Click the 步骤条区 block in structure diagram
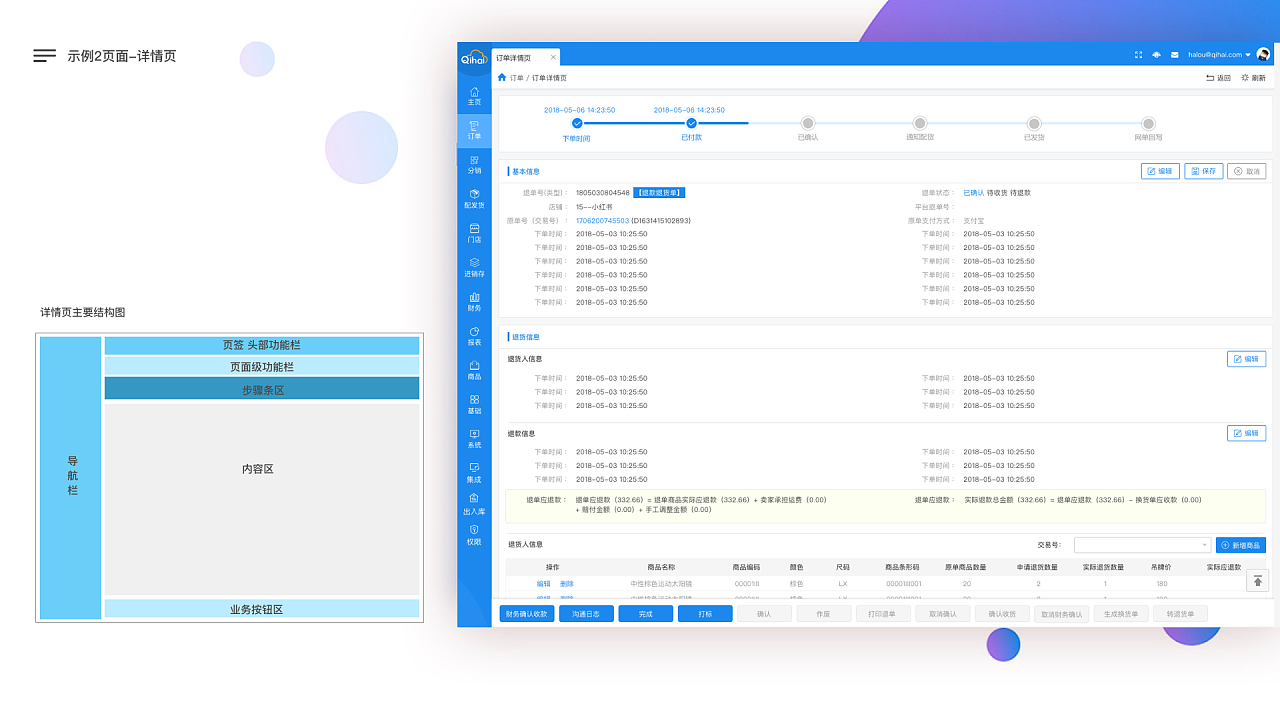The image size is (1280, 720). (262, 389)
